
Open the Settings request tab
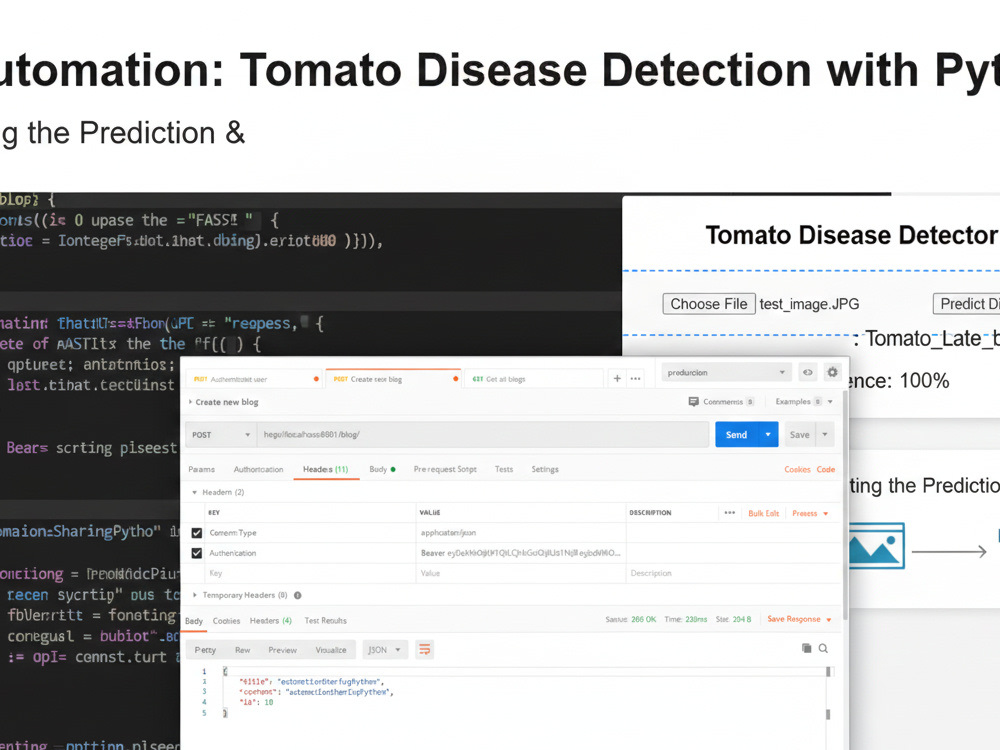[x=545, y=469]
